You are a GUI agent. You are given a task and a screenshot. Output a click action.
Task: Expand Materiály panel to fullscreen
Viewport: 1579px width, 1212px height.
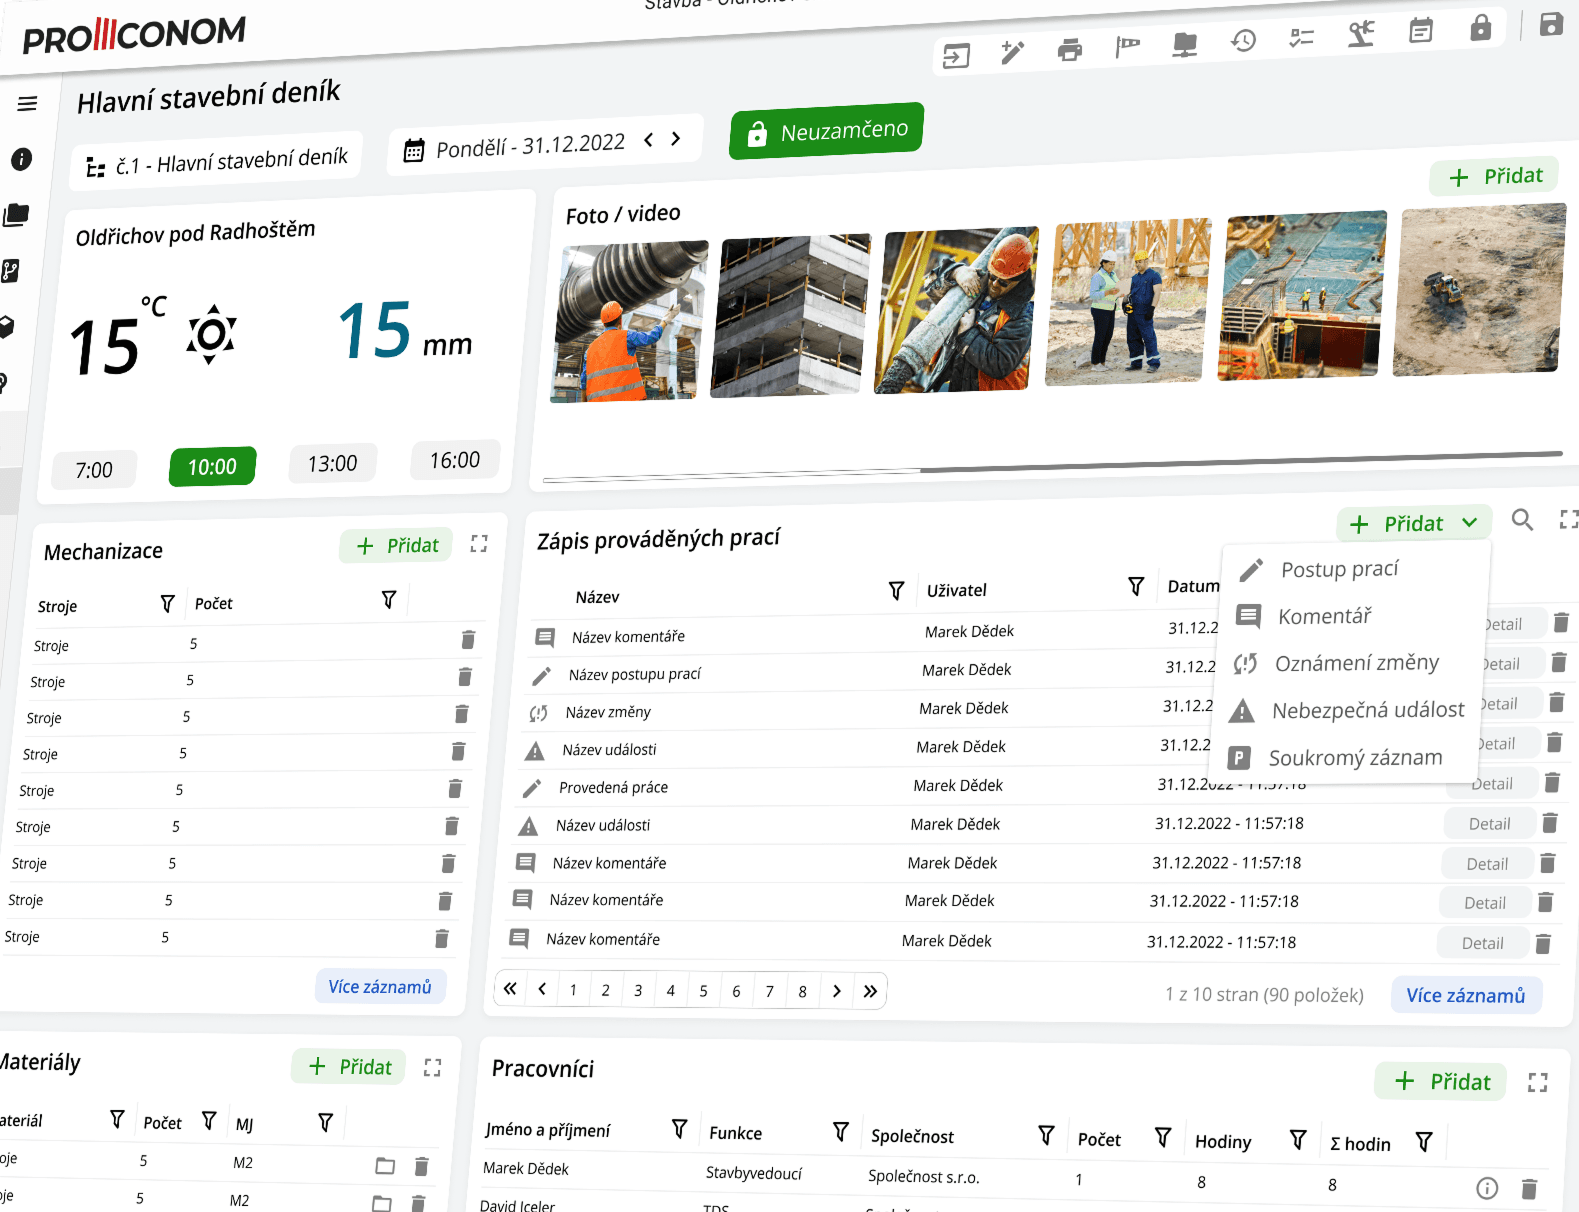(432, 1067)
